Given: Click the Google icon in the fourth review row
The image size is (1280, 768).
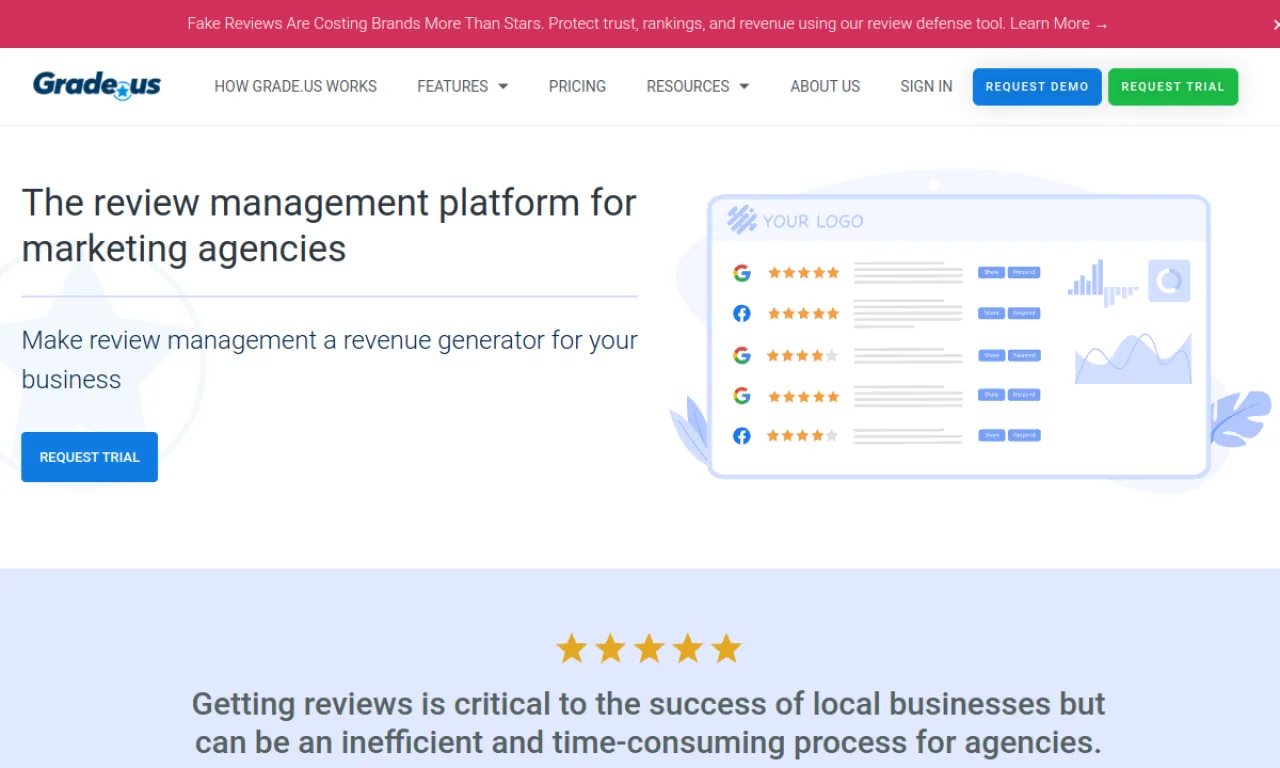Looking at the screenshot, I should (x=741, y=395).
